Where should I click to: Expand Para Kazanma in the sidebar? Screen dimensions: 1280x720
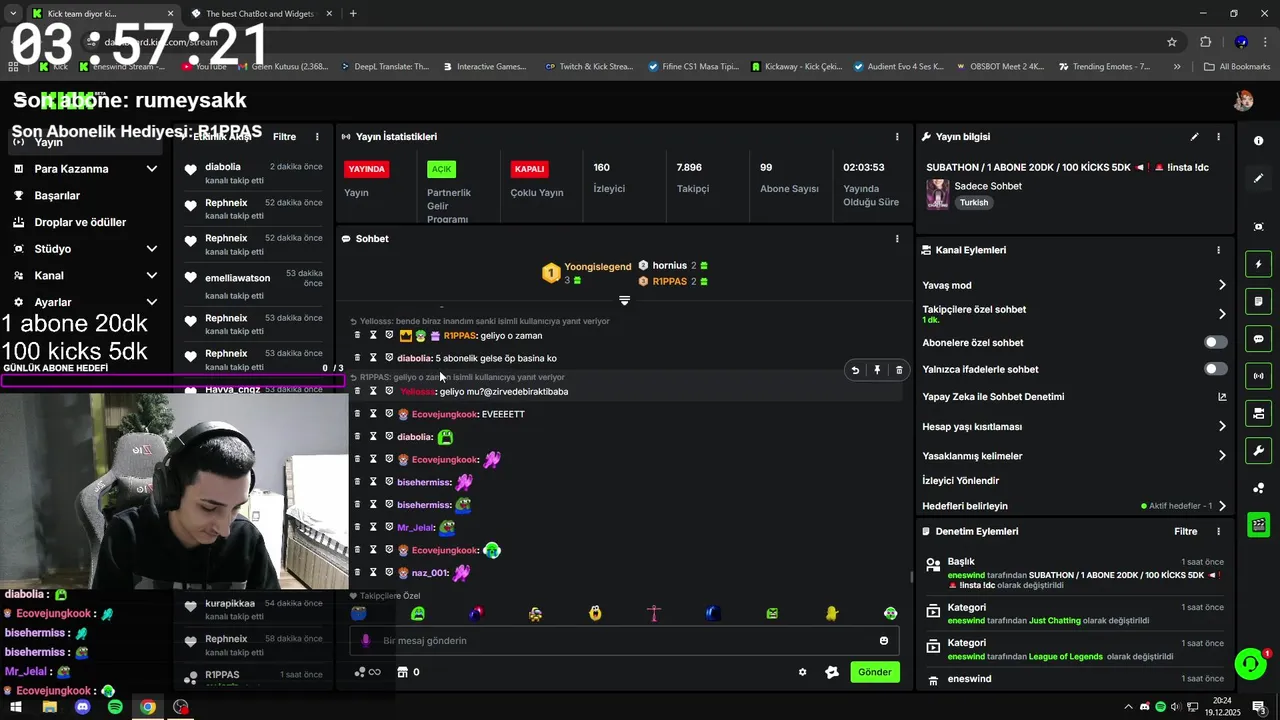tap(152, 169)
